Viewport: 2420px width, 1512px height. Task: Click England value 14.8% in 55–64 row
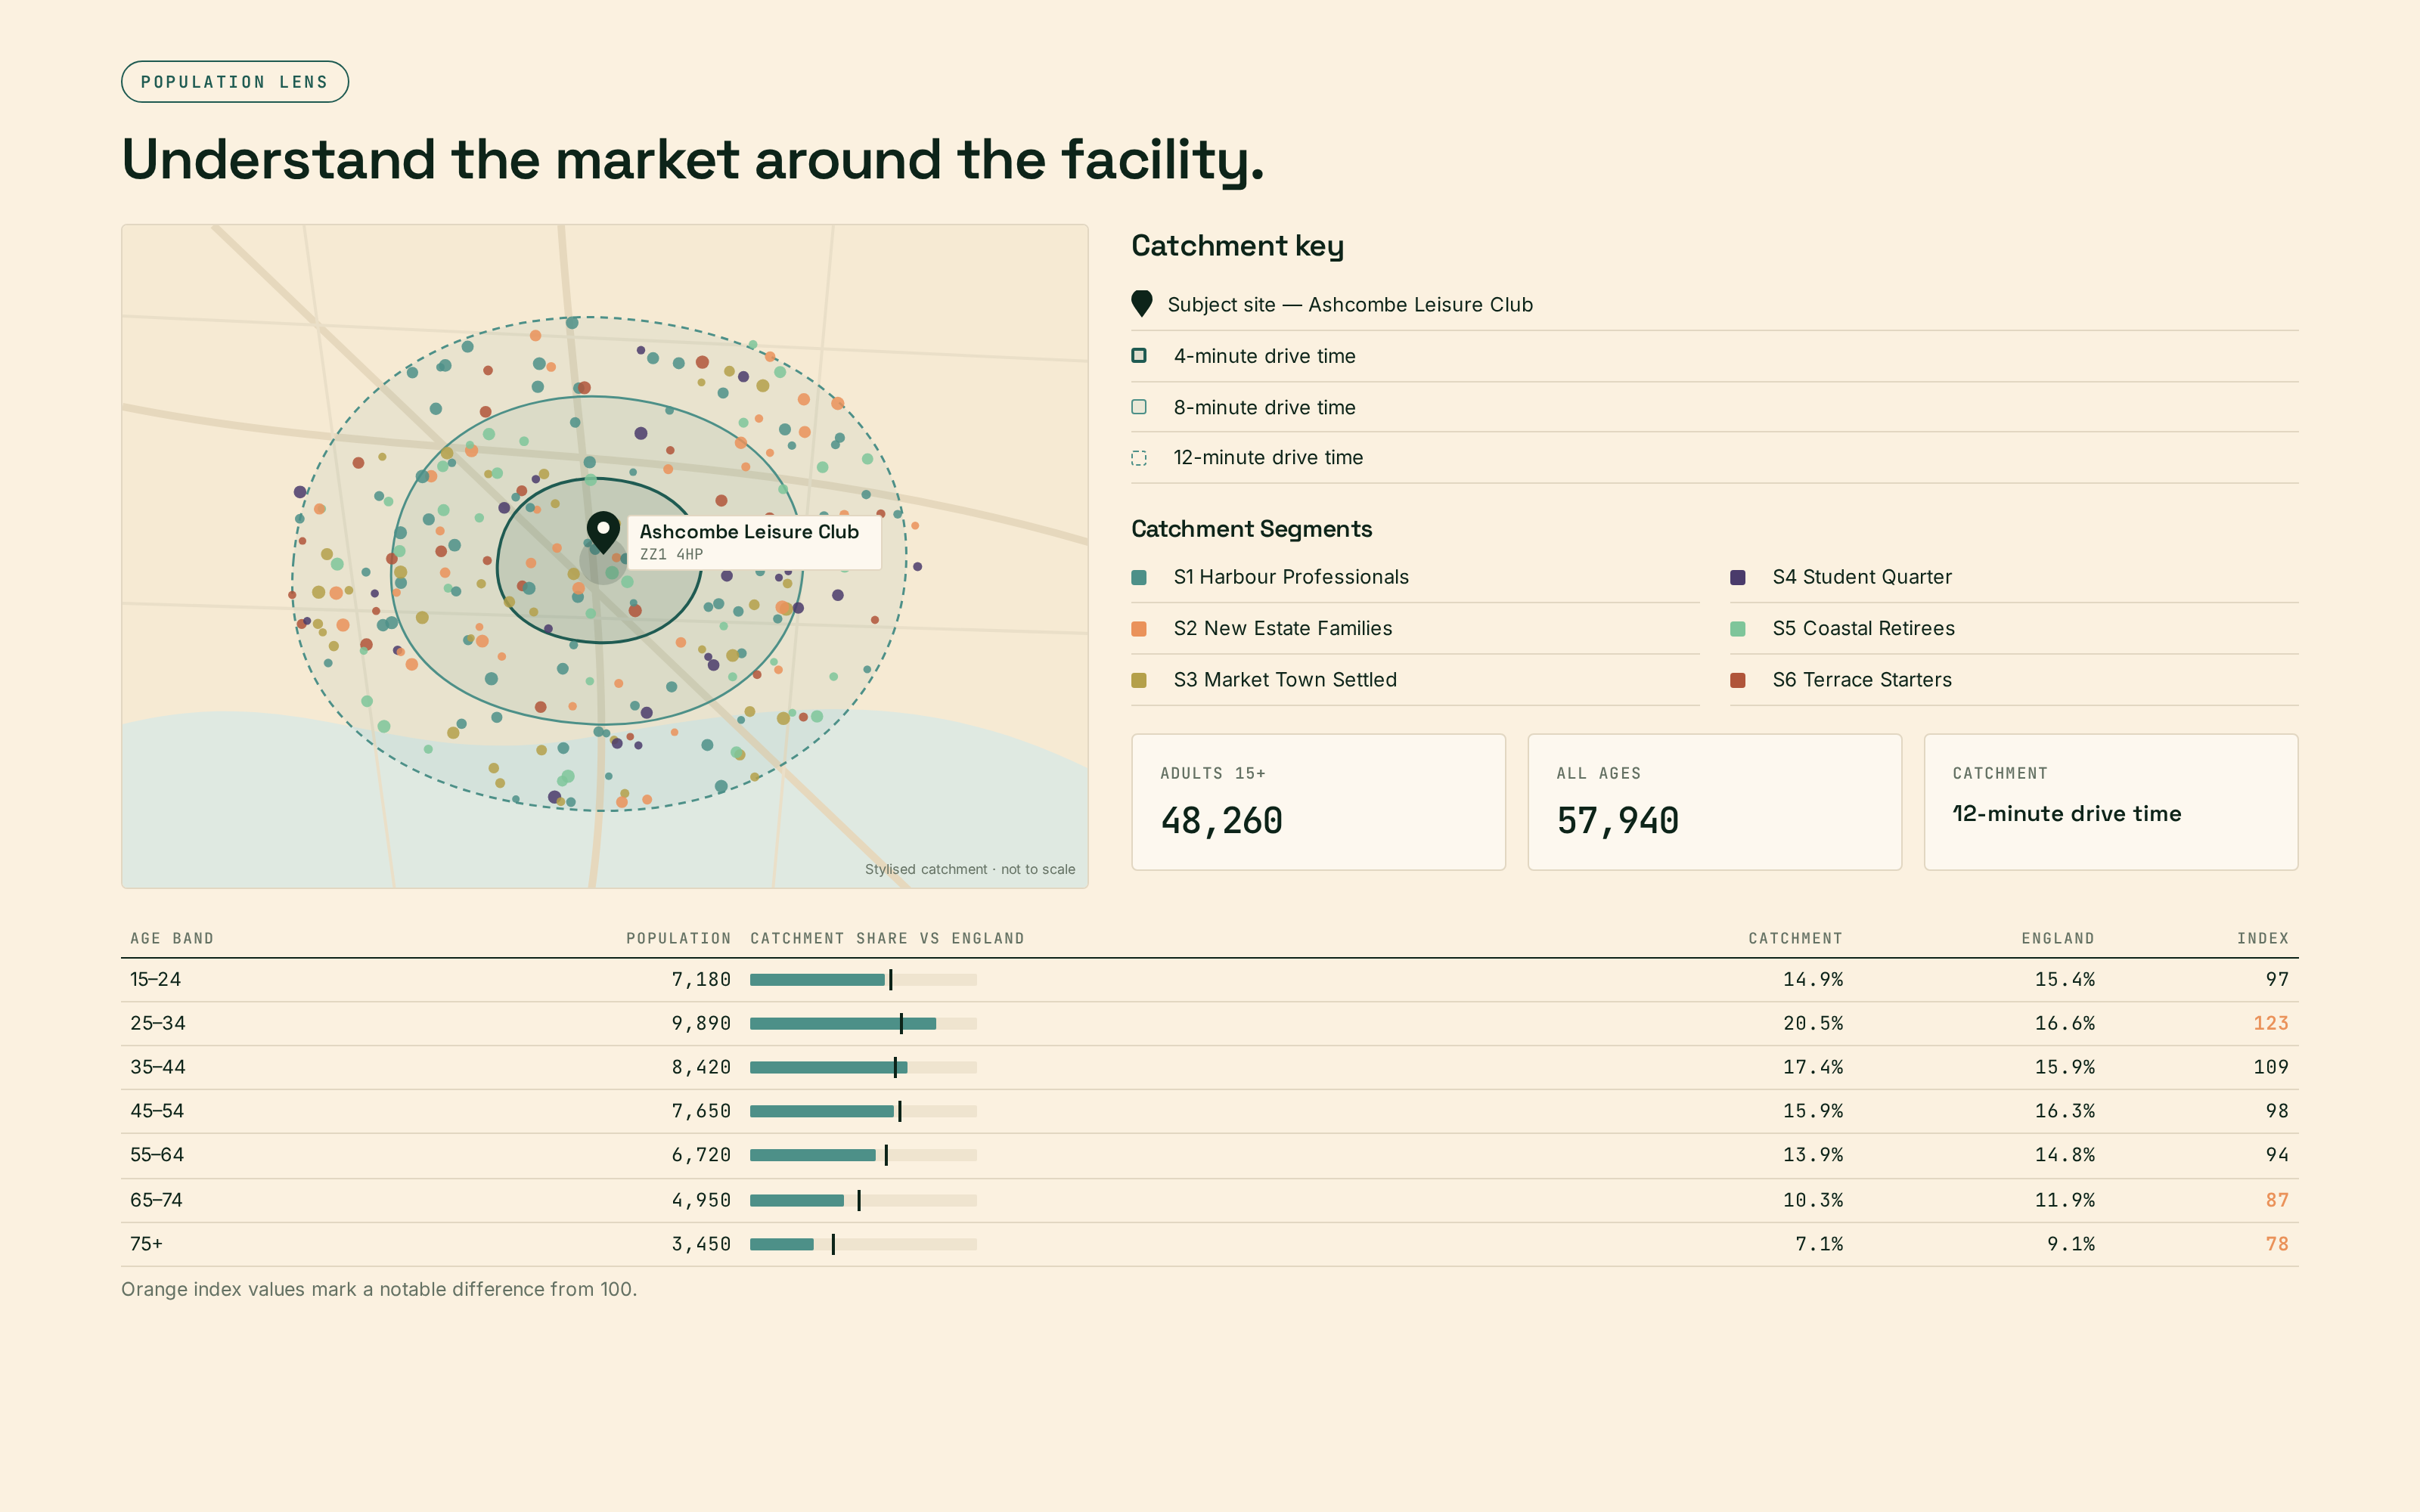point(2065,1155)
